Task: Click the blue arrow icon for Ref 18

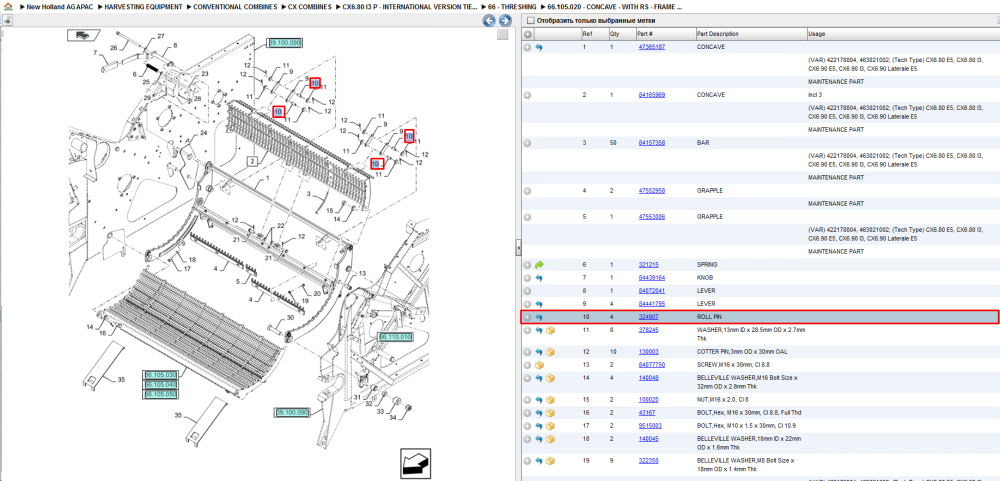Action: coord(539,440)
